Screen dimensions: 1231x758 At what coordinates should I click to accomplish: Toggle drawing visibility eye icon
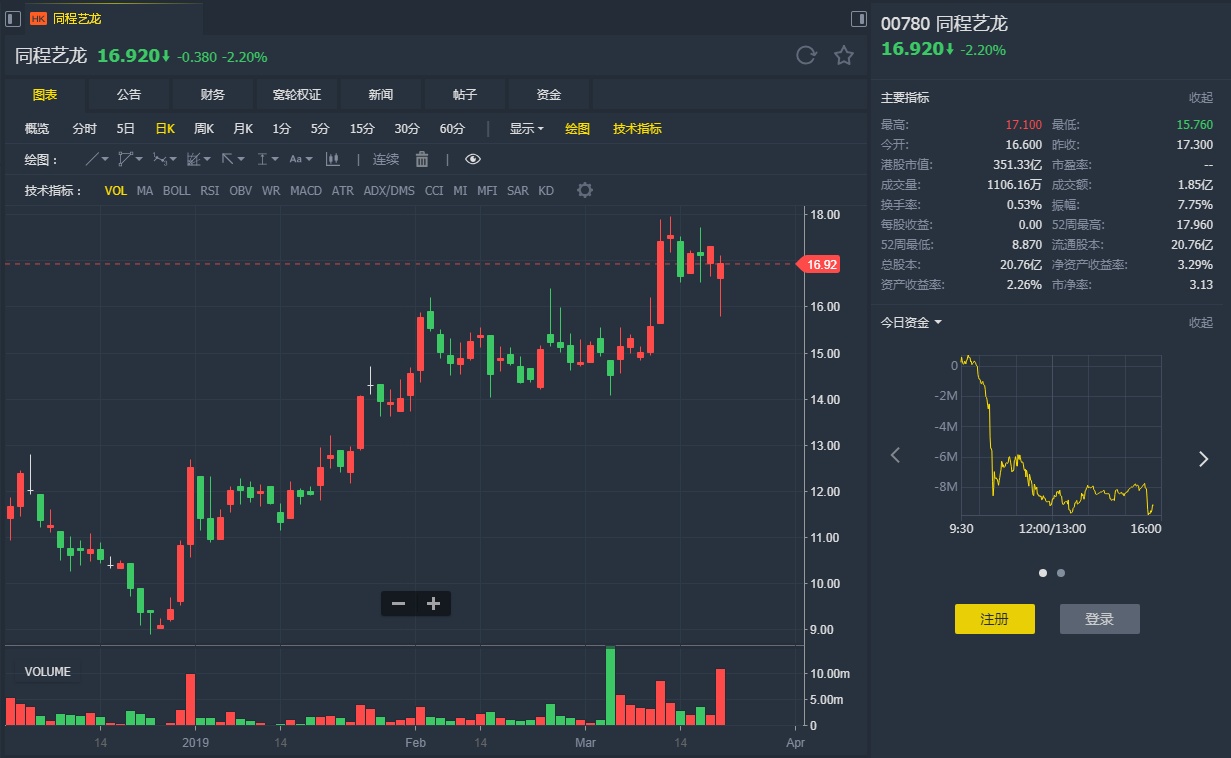(473, 159)
